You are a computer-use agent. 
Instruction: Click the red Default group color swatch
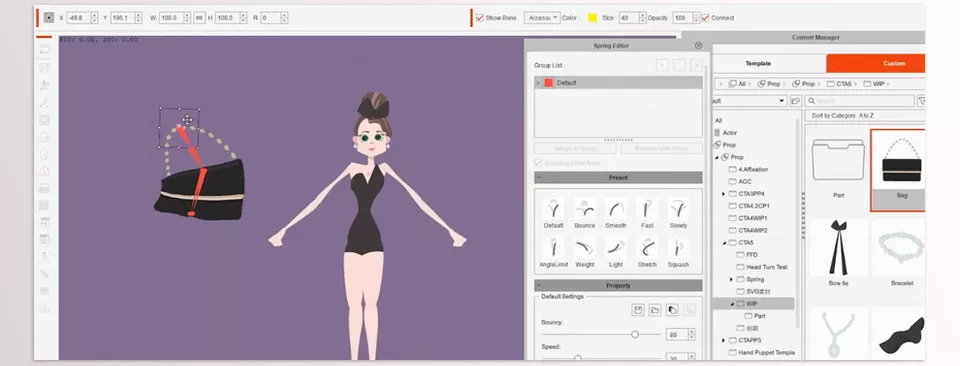[x=549, y=83]
